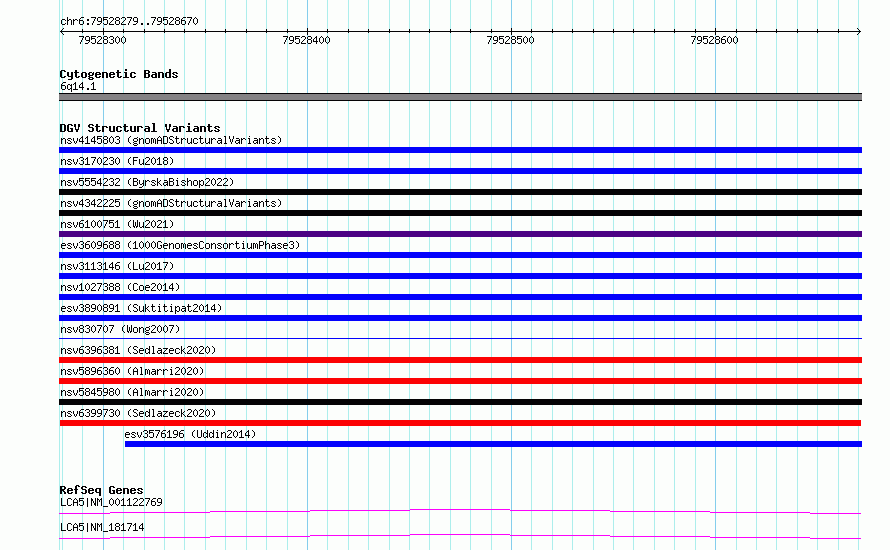Click the blue bar for nsv3170230

coord(460,171)
